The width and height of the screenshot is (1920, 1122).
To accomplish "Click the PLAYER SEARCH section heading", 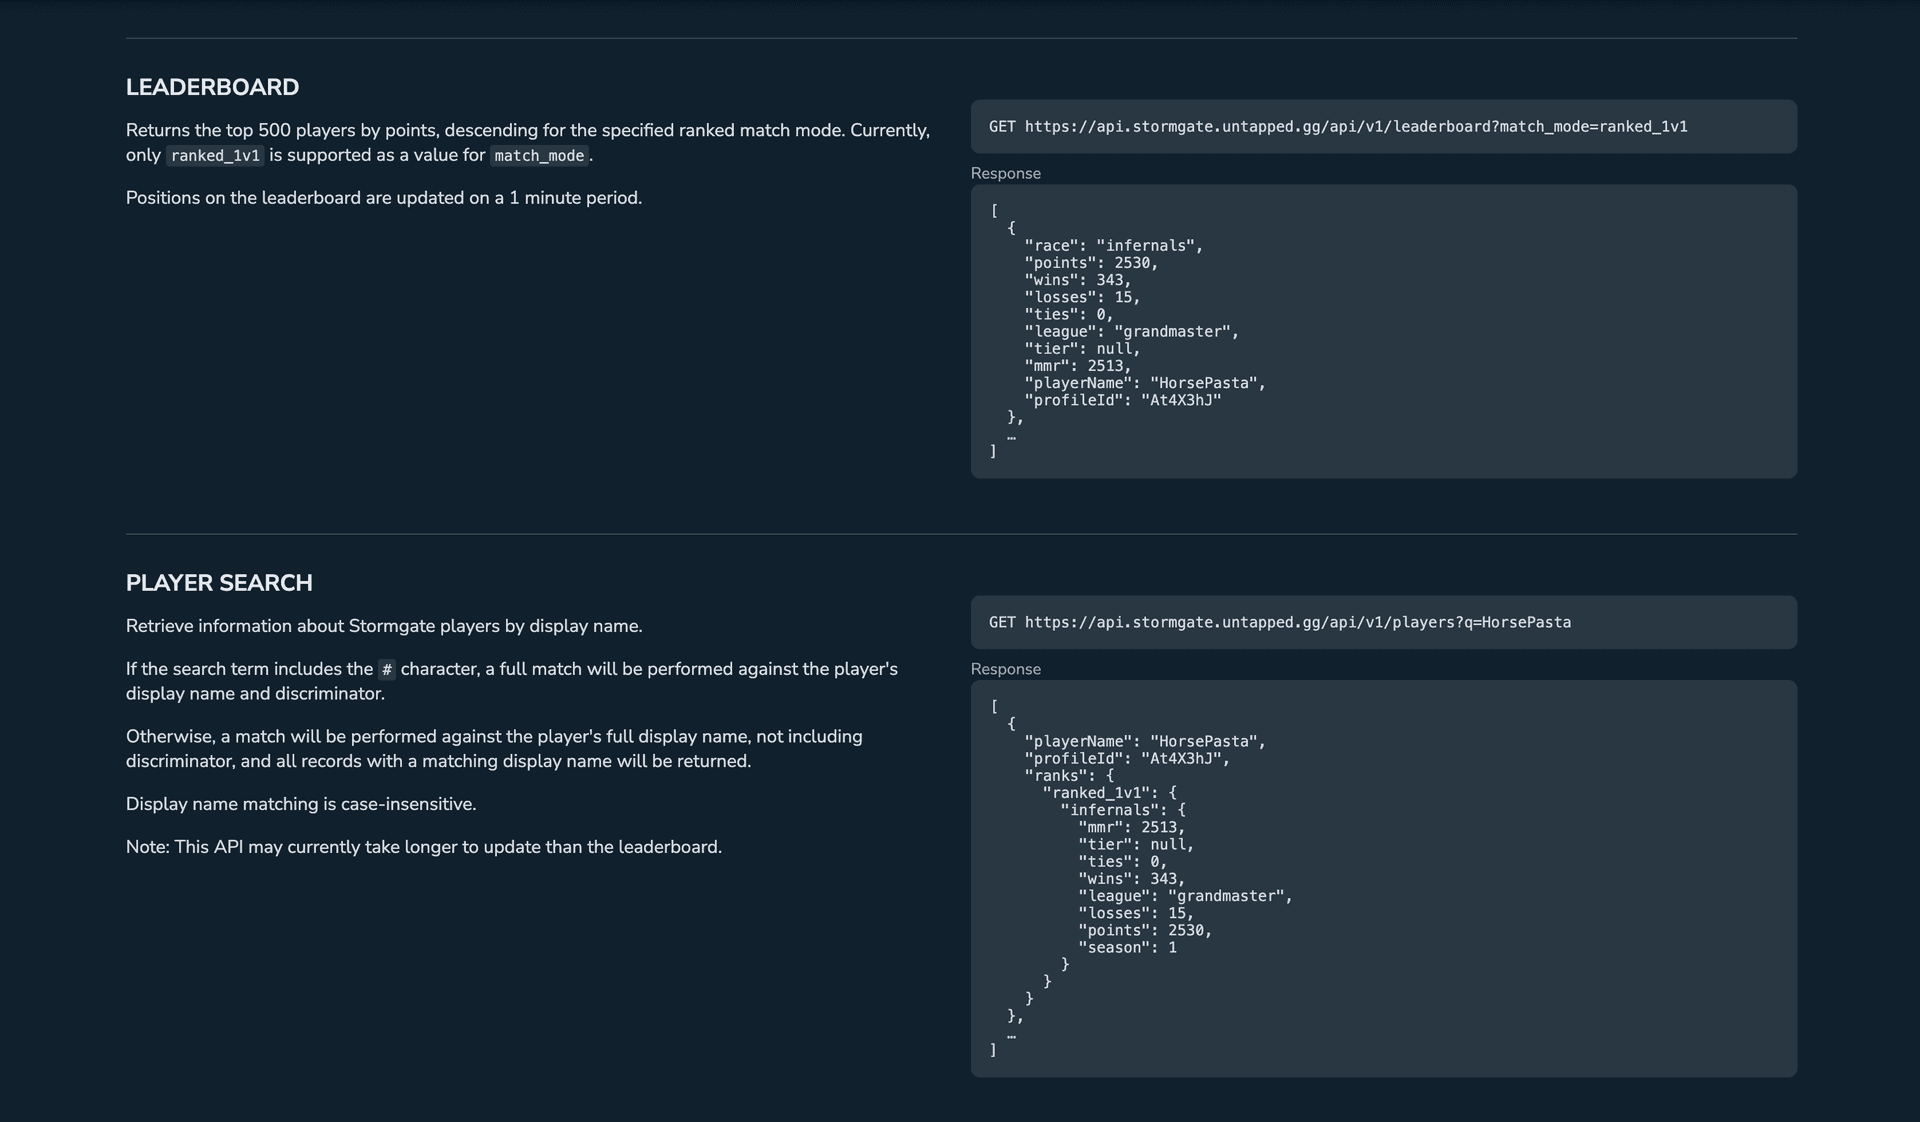I will click(219, 583).
